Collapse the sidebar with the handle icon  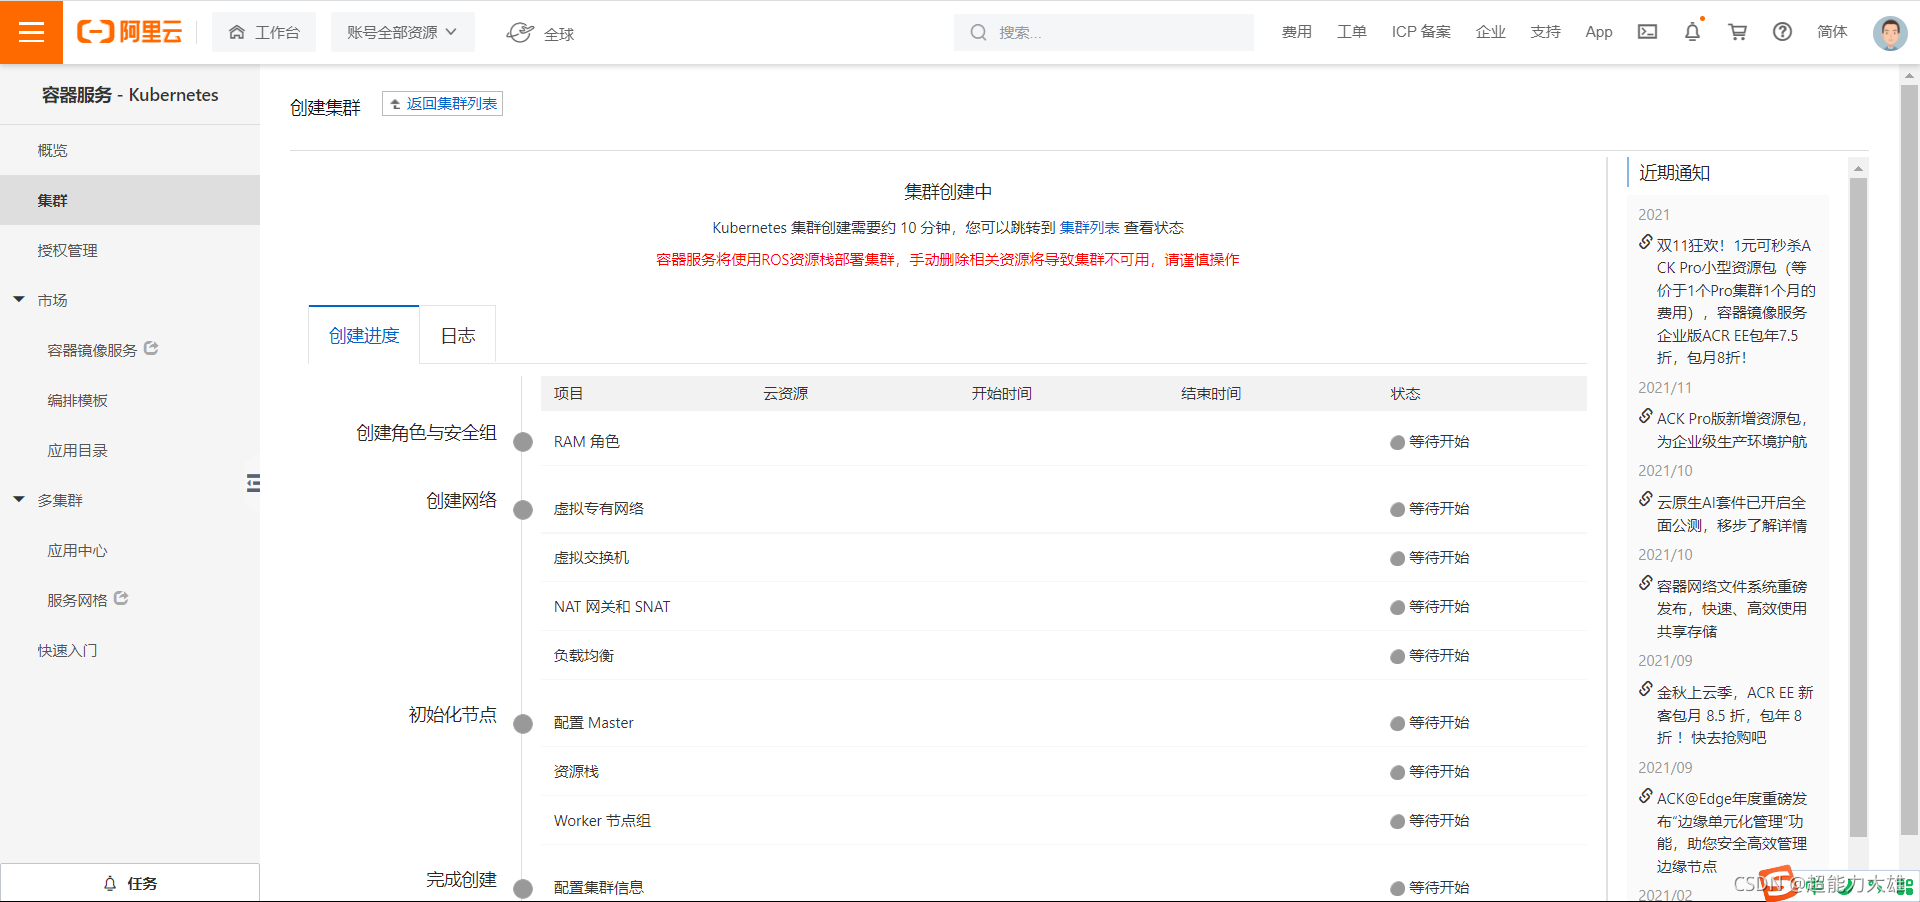pos(253,484)
